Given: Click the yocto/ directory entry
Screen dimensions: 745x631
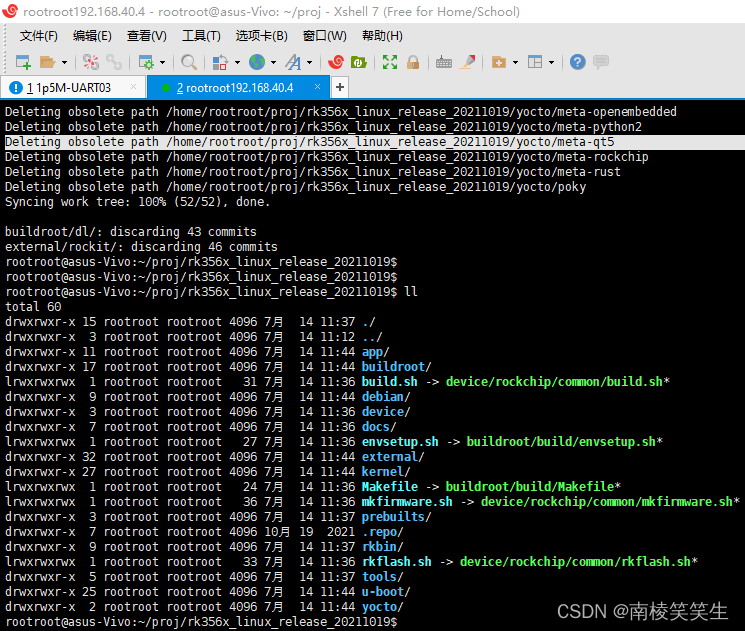Looking at the screenshot, I should tap(382, 607).
